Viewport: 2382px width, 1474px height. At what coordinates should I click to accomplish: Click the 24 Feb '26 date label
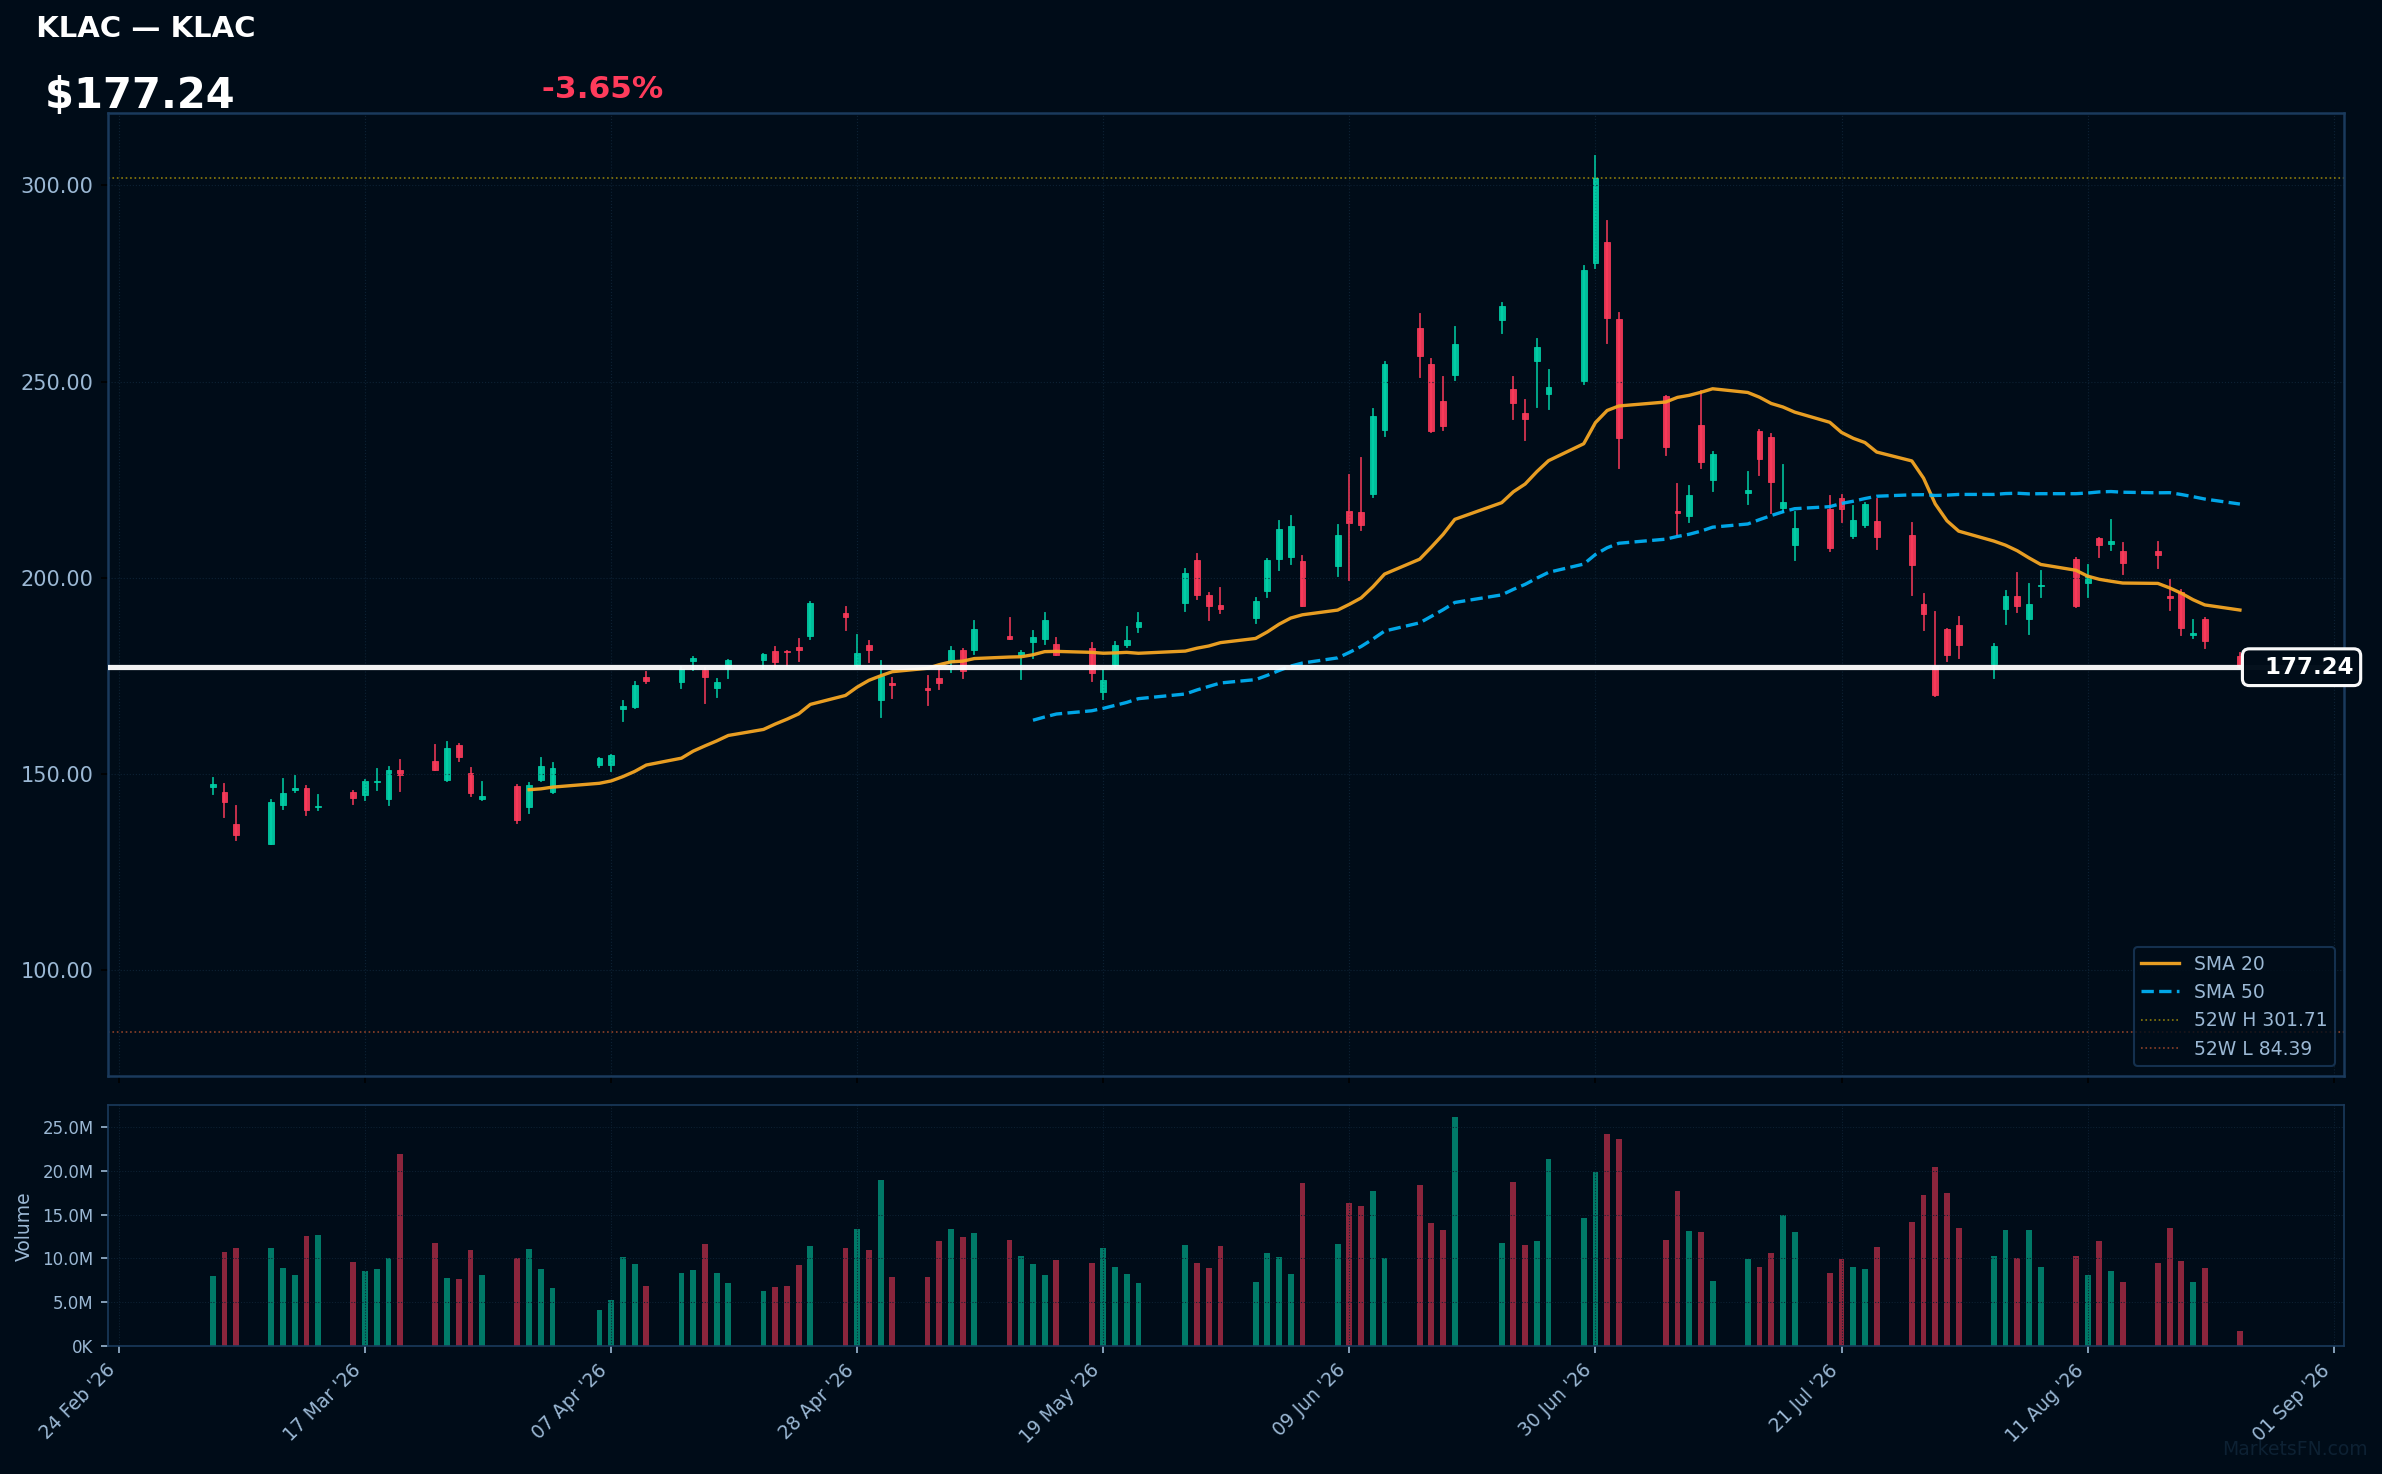click(77, 1401)
